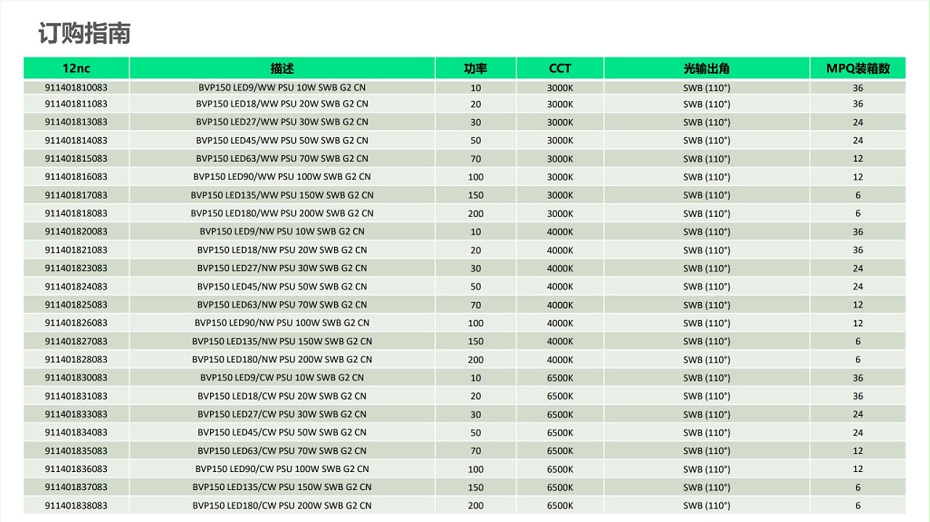Select description BVP150 LED9/CW PSU 10W SWB G2 CN
This screenshot has height=522, width=930.
(x=282, y=378)
